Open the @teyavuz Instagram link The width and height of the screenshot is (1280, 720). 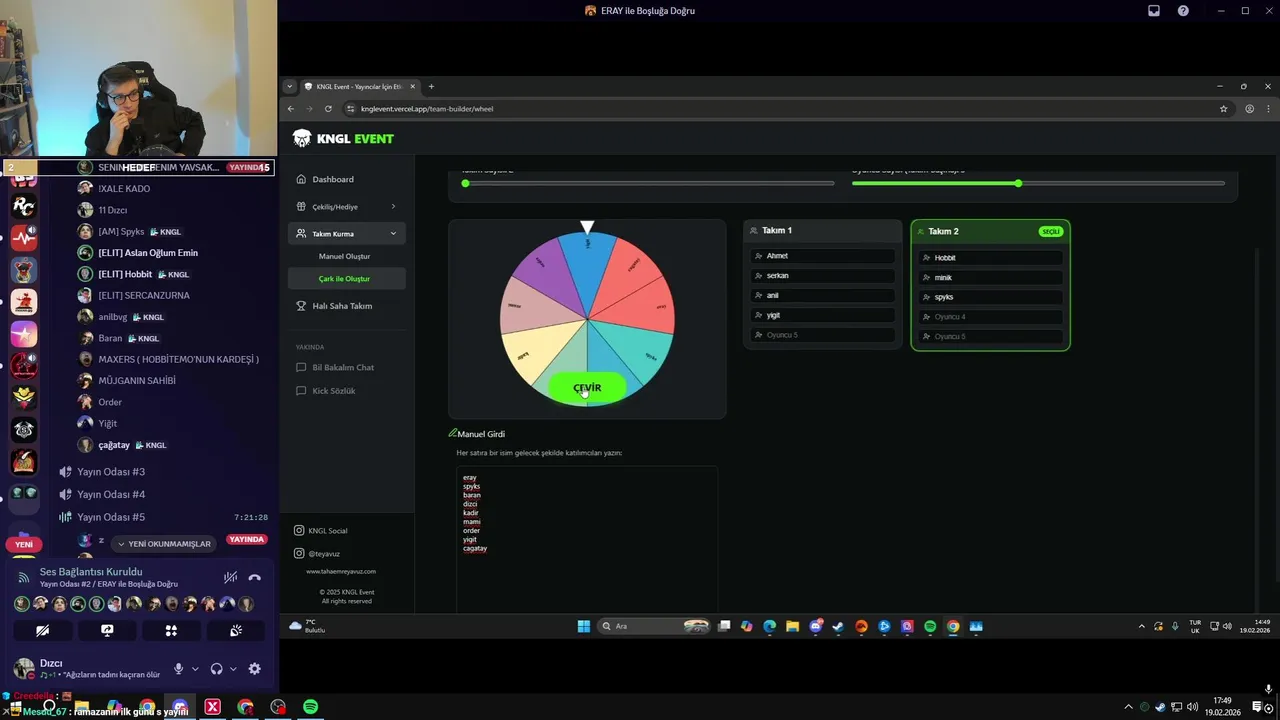[x=317, y=553]
